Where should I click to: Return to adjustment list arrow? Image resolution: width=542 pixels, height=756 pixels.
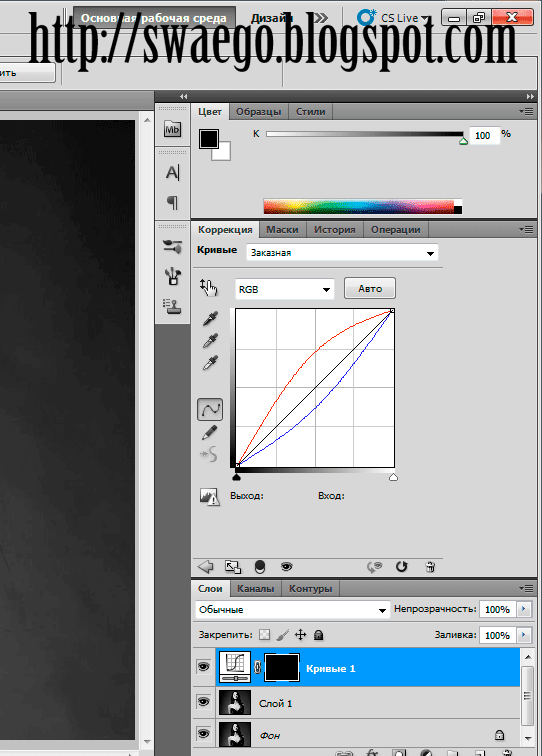click(x=205, y=567)
